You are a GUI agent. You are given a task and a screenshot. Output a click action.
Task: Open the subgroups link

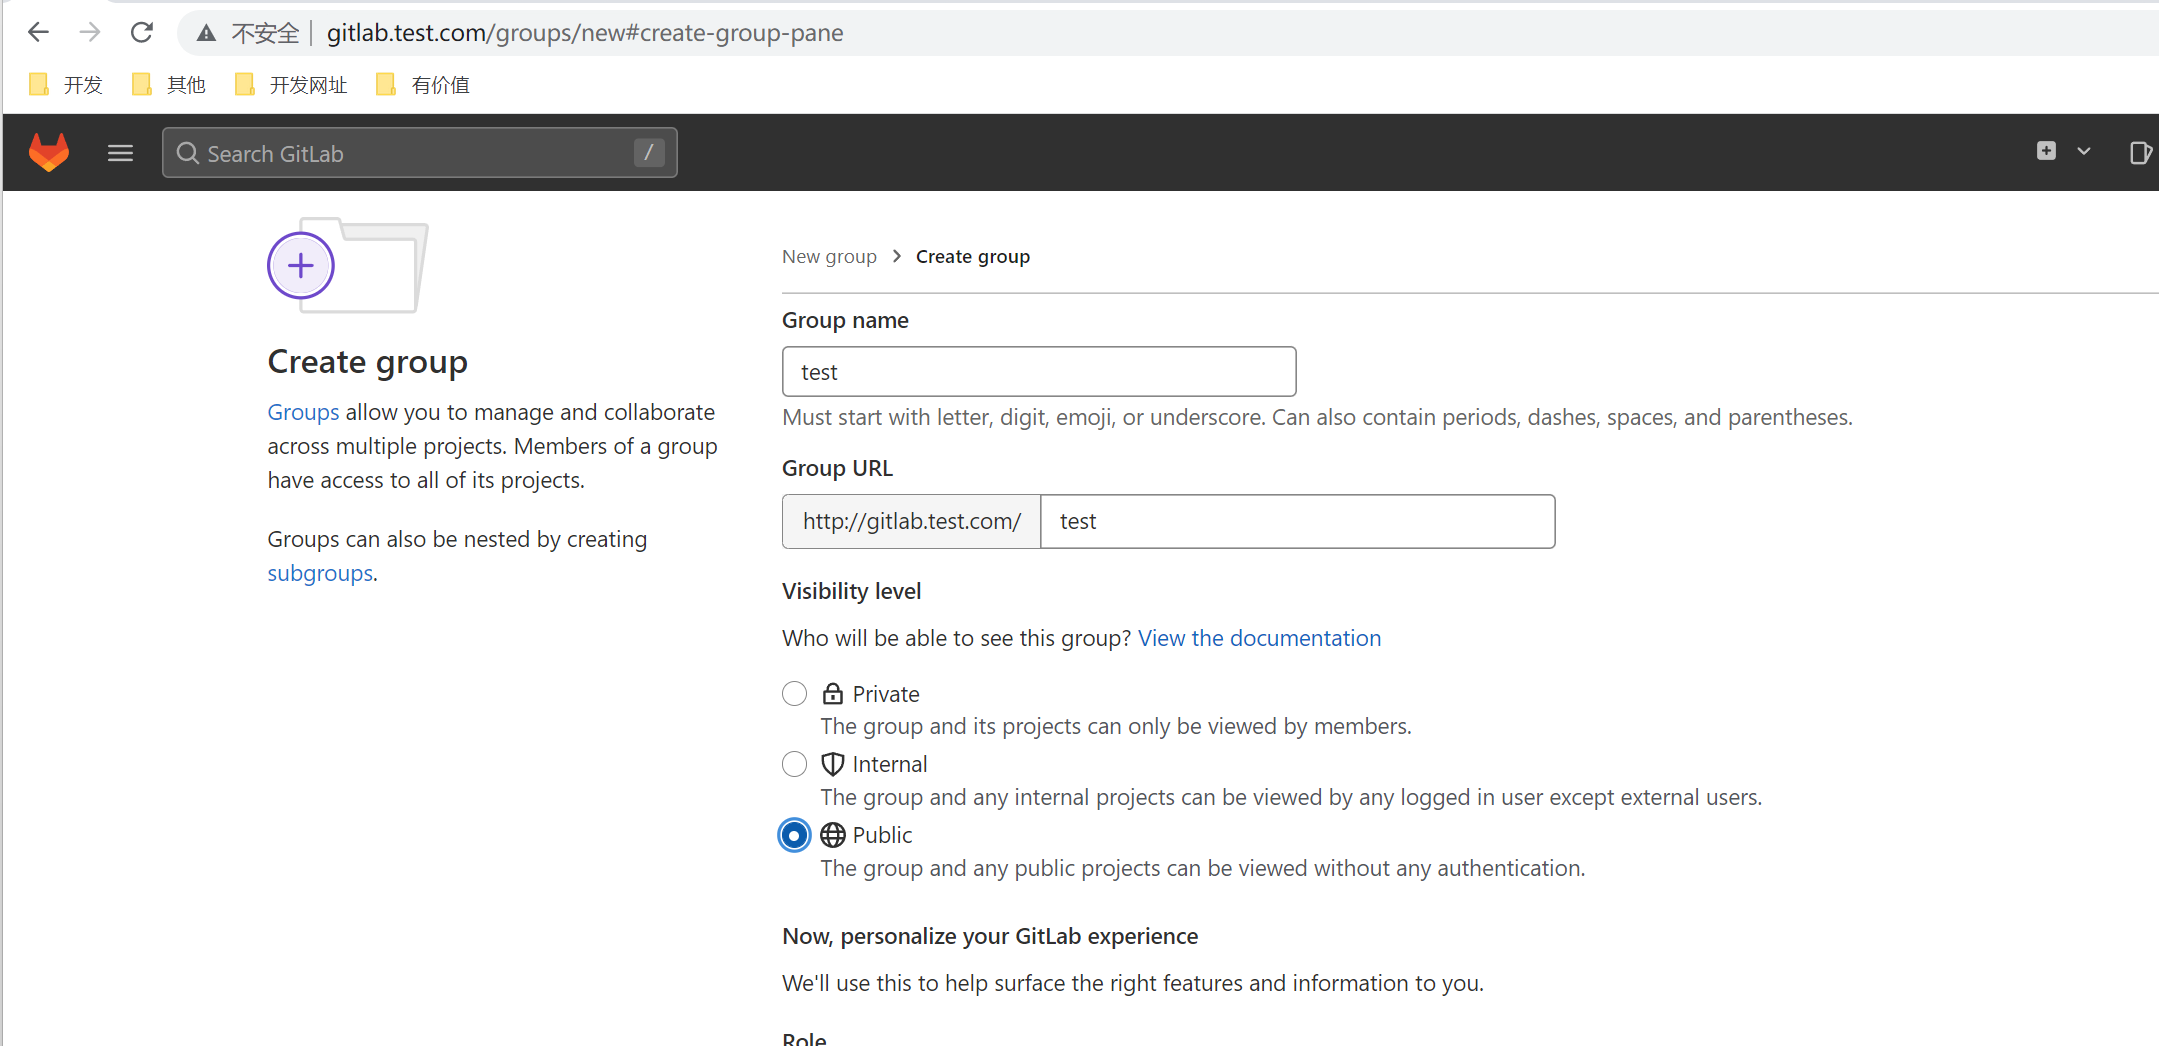[x=320, y=573]
